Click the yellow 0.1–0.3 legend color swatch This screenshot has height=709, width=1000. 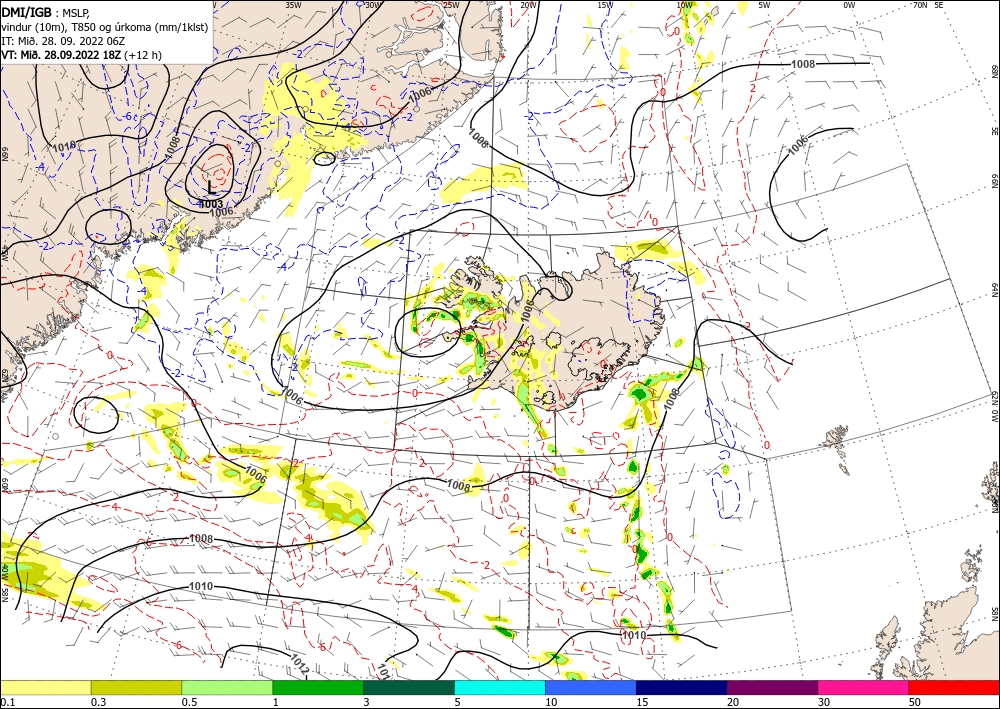coord(45,687)
